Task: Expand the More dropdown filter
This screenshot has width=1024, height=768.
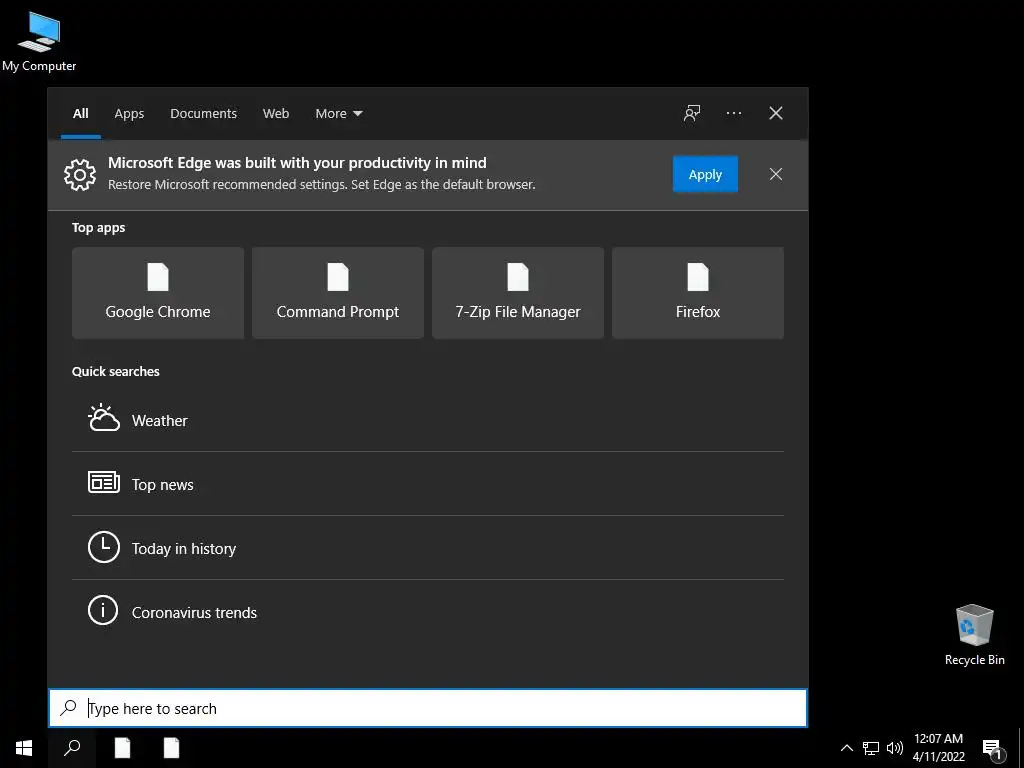Action: (x=338, y=113)
